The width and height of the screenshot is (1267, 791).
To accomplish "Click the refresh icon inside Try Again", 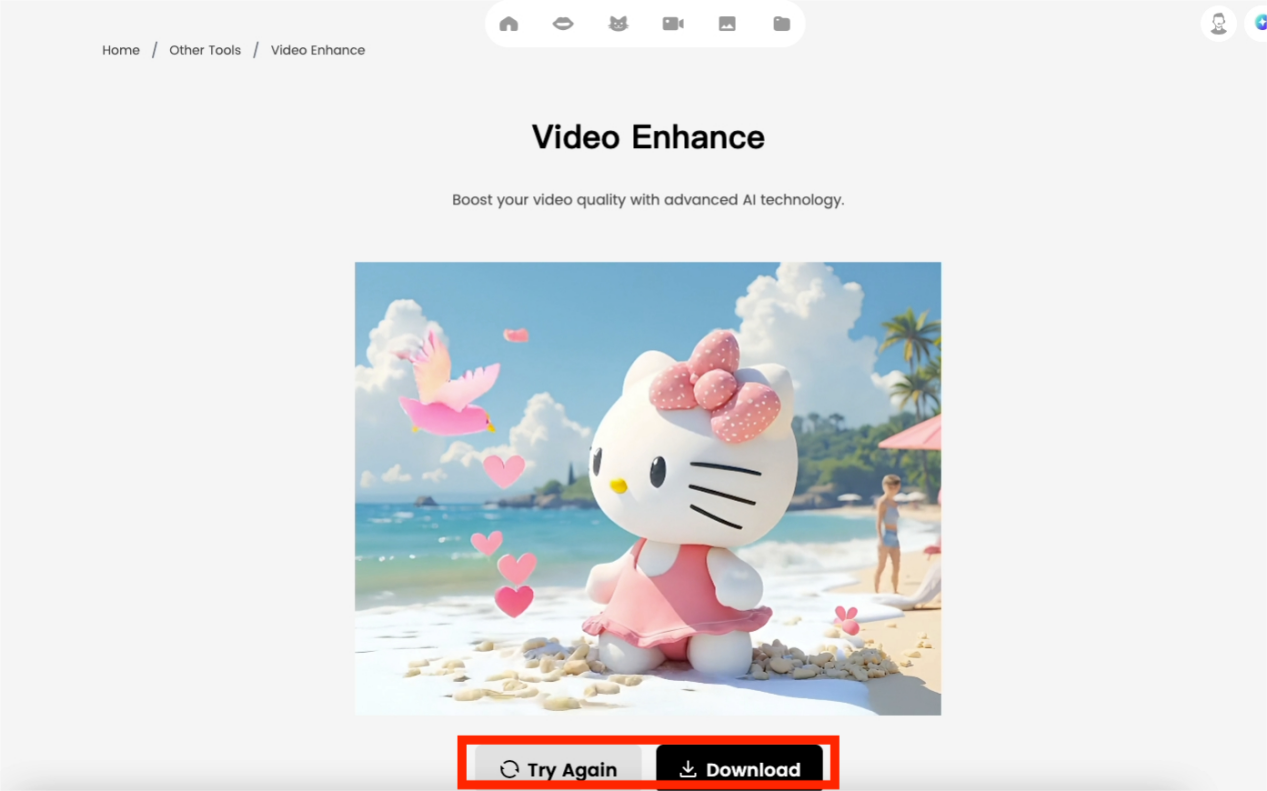I will (509, 769).
